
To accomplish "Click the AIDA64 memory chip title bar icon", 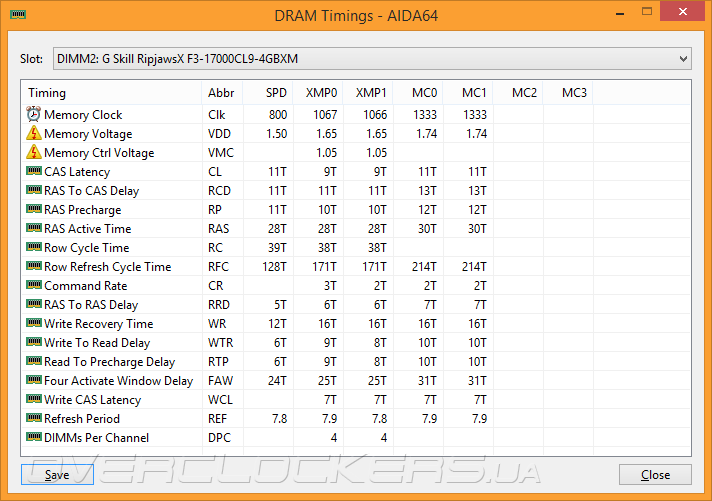I will click(x=18, y=15).
